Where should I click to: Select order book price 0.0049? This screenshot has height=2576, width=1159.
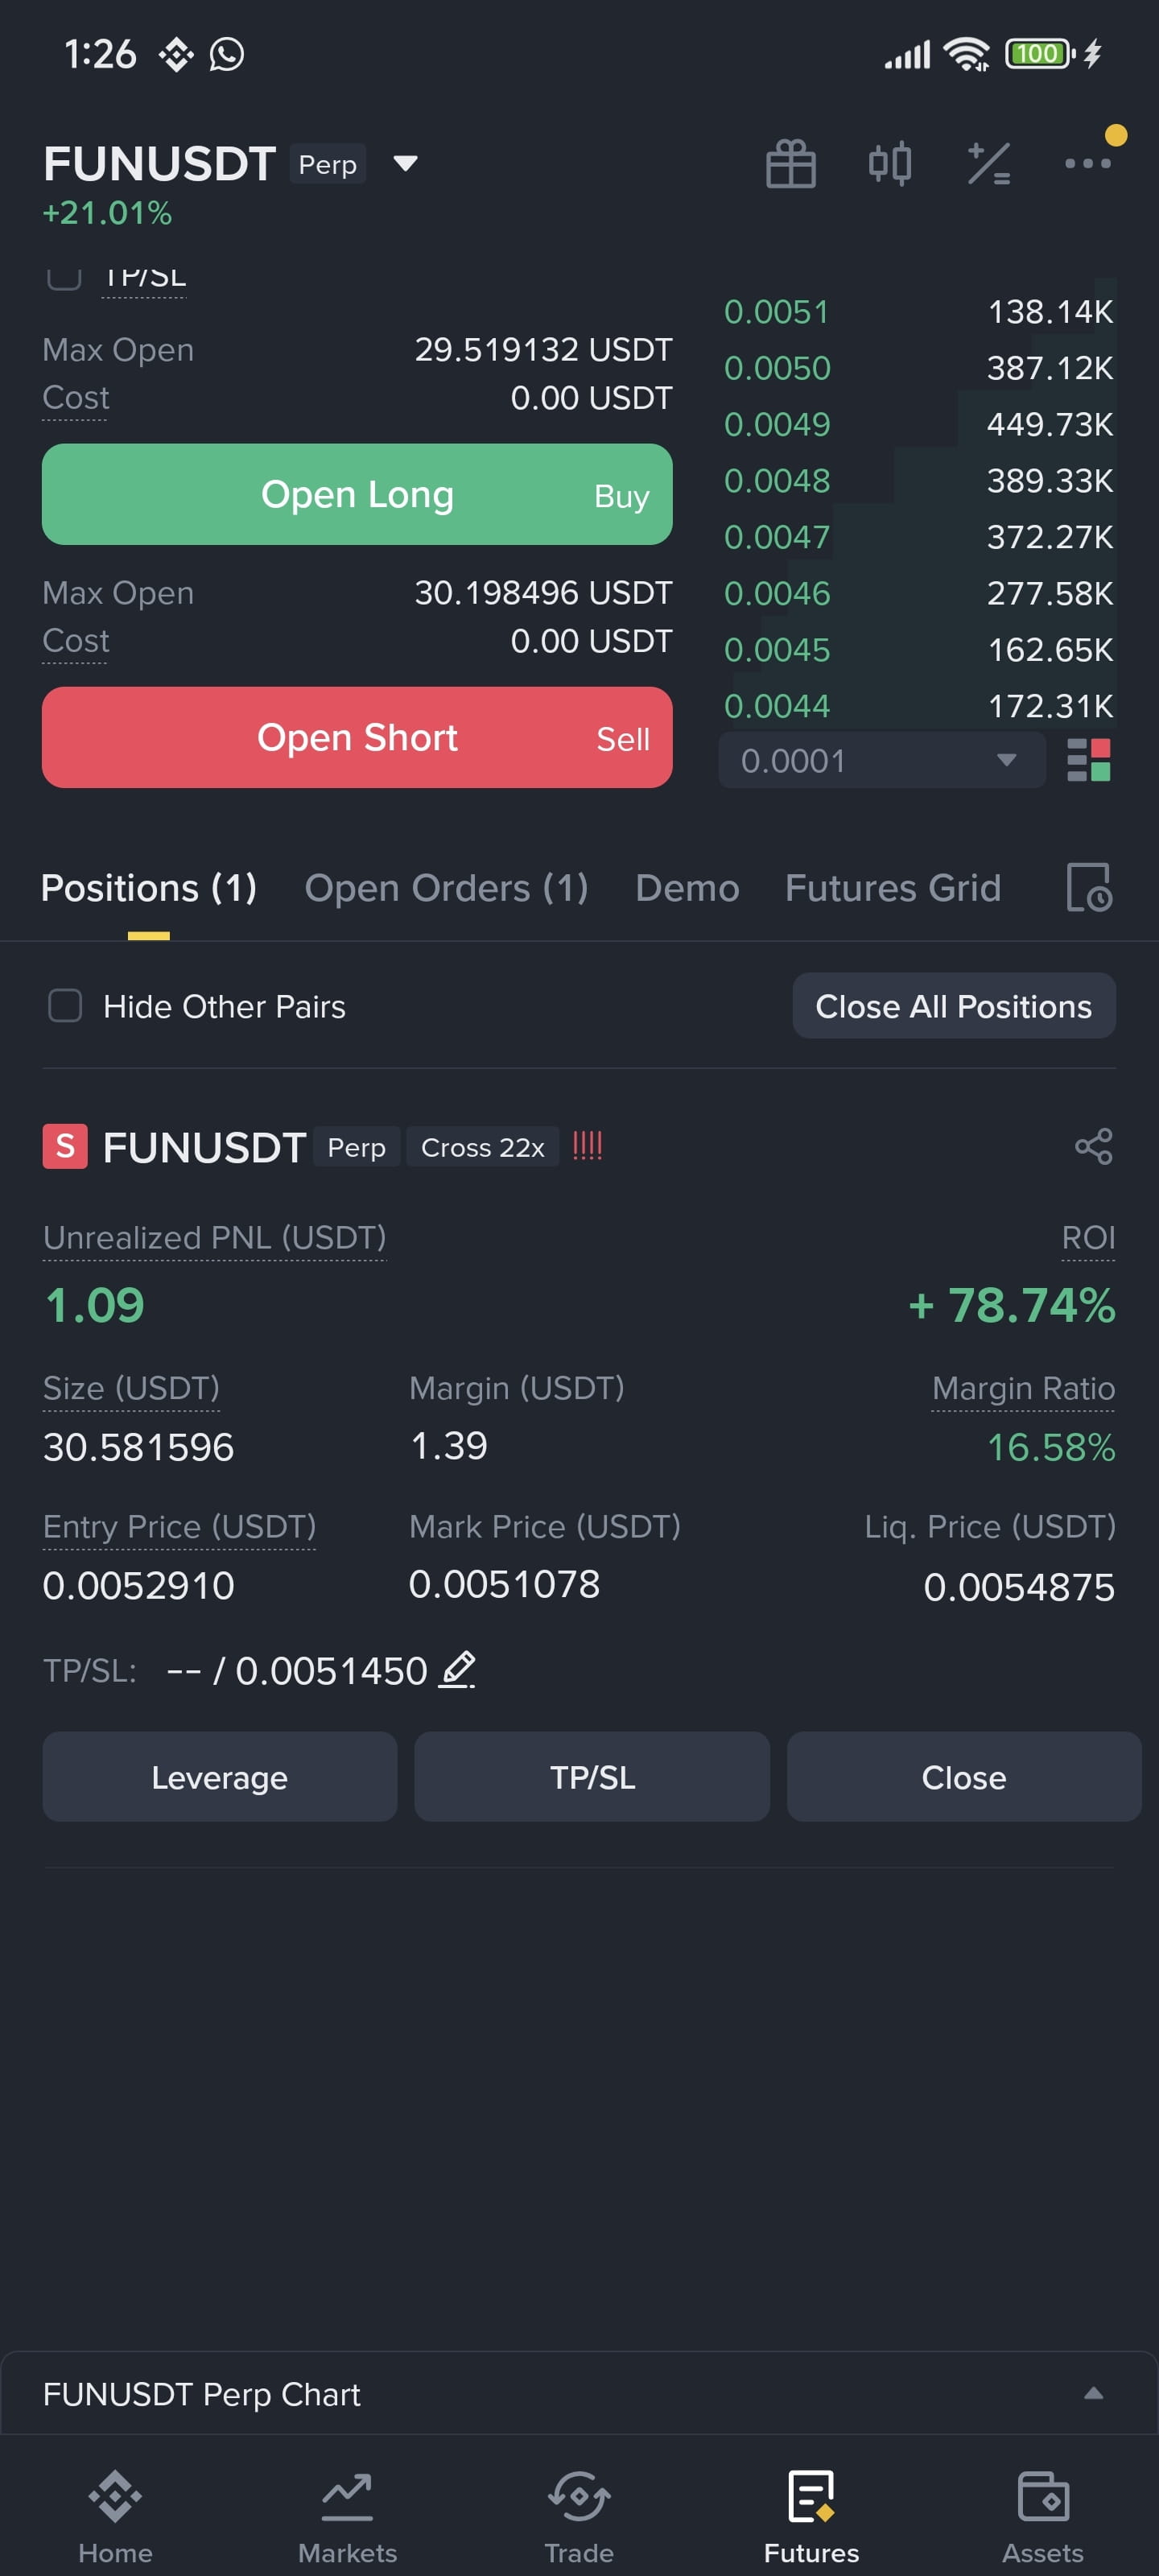pyautogui.click(x=777, y=424)
